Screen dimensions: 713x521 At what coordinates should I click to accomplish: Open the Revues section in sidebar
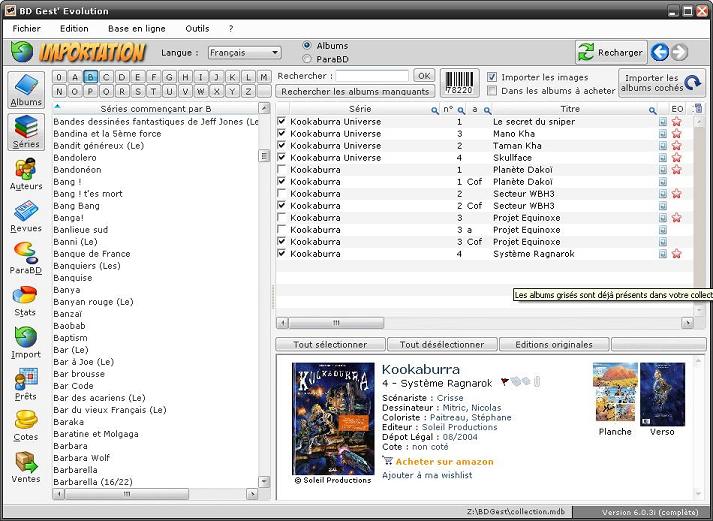coord(26,216)
